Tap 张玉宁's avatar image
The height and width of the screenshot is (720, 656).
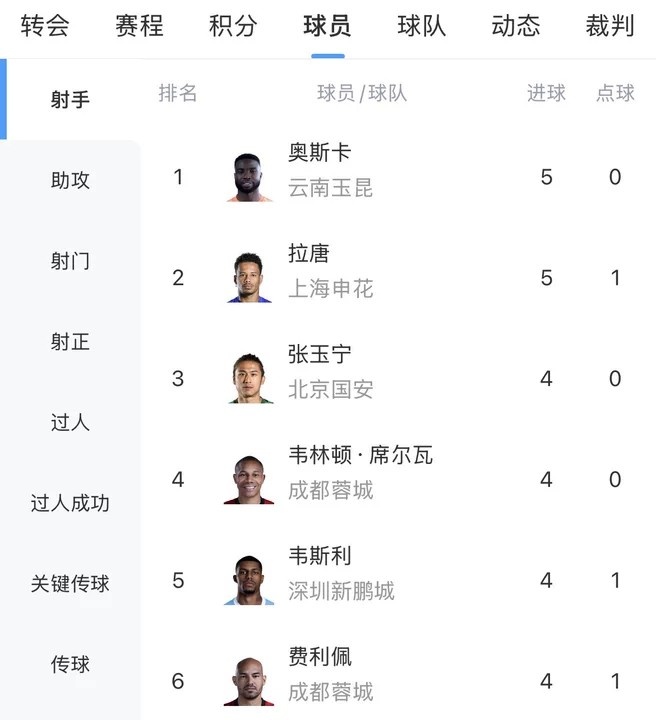249,379
